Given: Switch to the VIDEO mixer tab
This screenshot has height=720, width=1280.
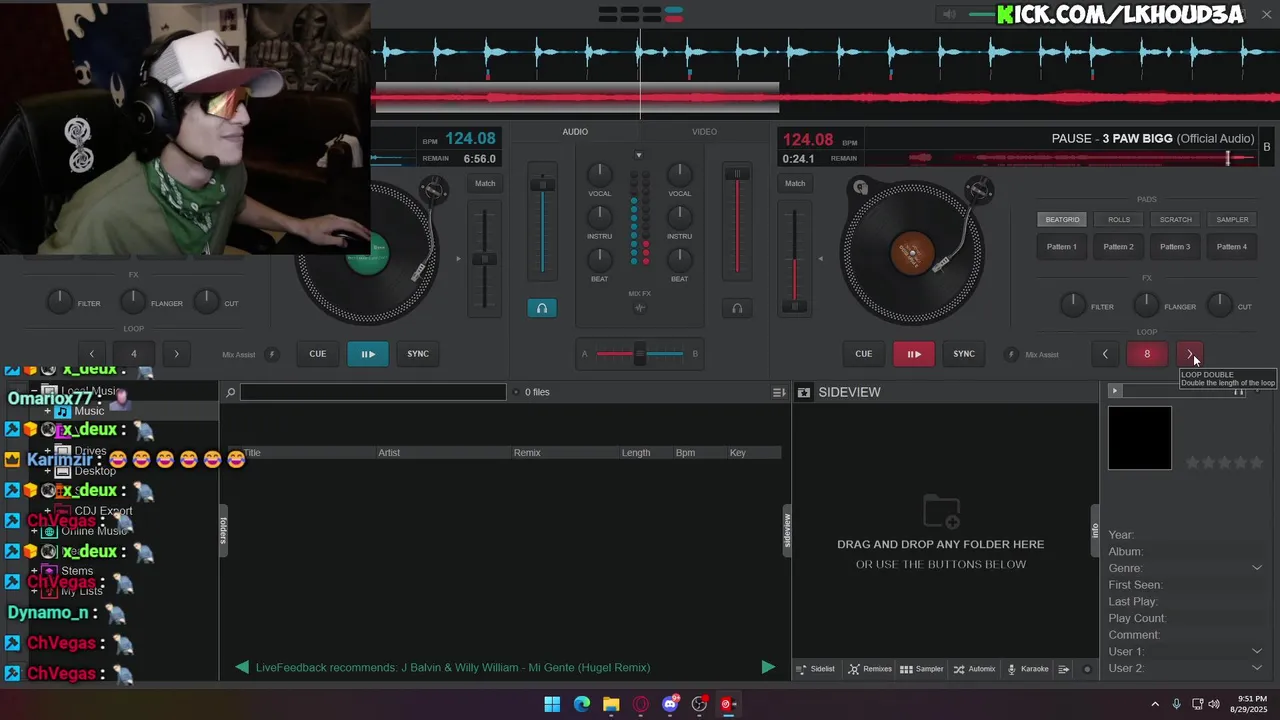Looking at the screenshot, I should click(704, 132).
